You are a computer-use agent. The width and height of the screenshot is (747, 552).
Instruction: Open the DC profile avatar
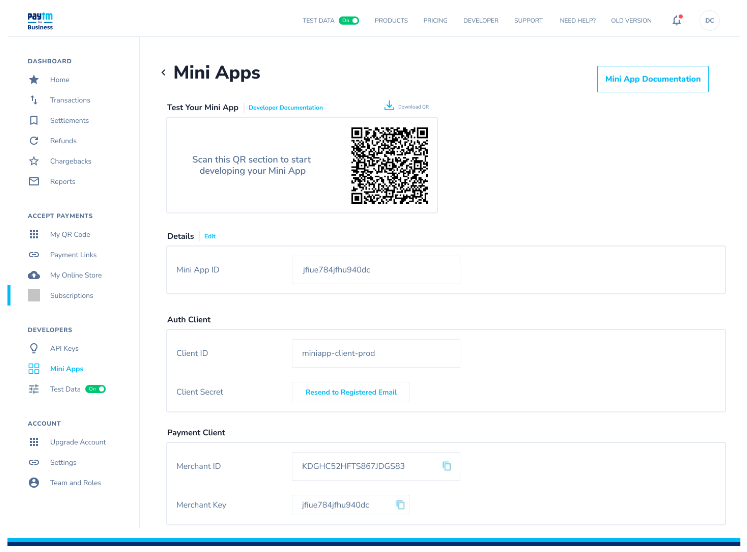(709, 20)
